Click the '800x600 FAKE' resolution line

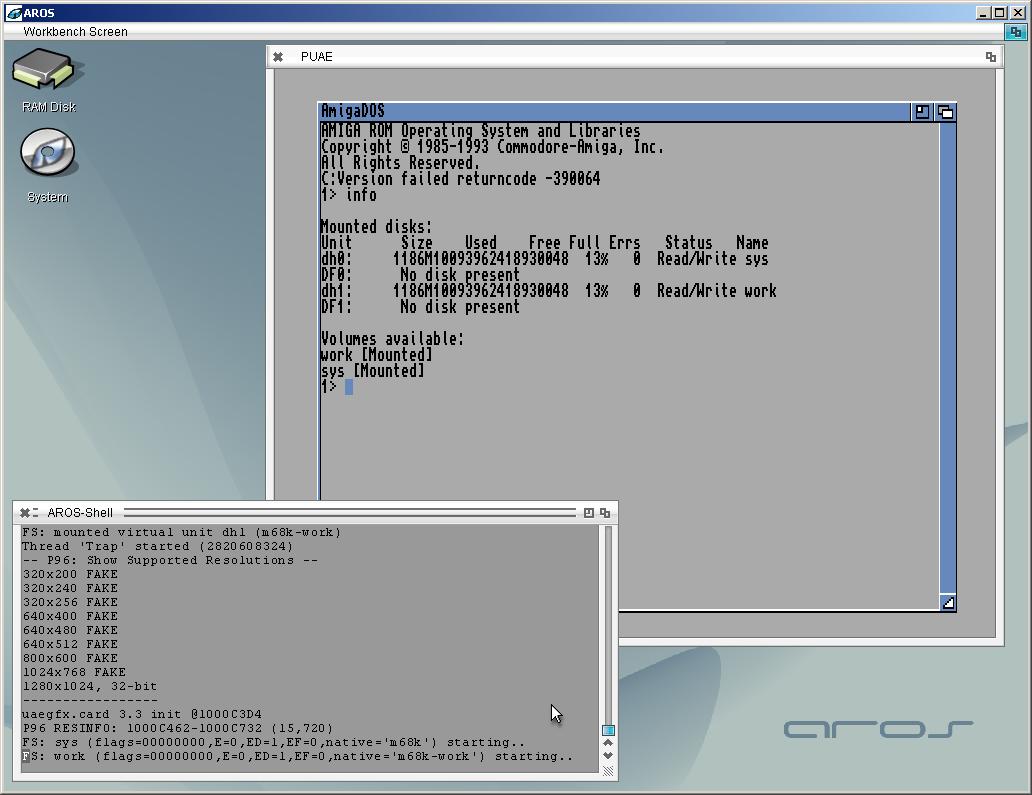coord(70,658)
